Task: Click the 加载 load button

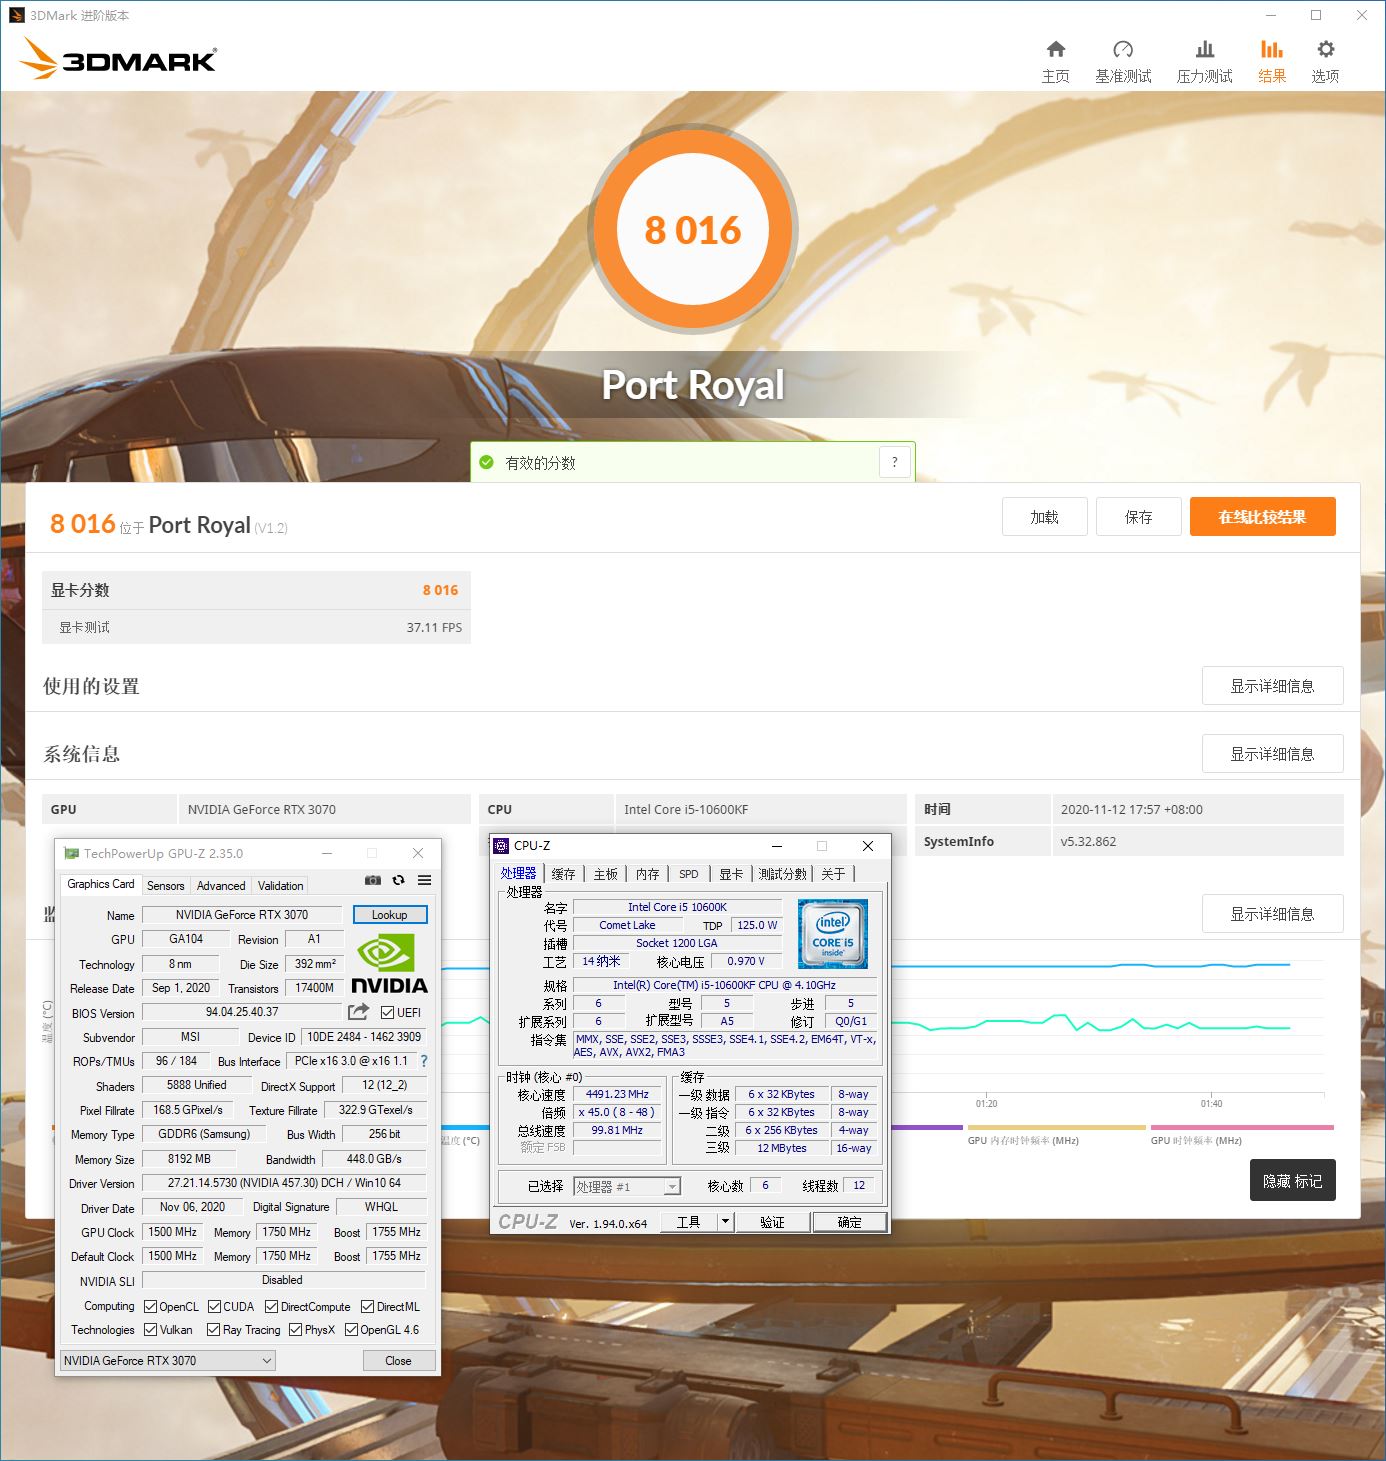Action: [x=1044, y=517]
